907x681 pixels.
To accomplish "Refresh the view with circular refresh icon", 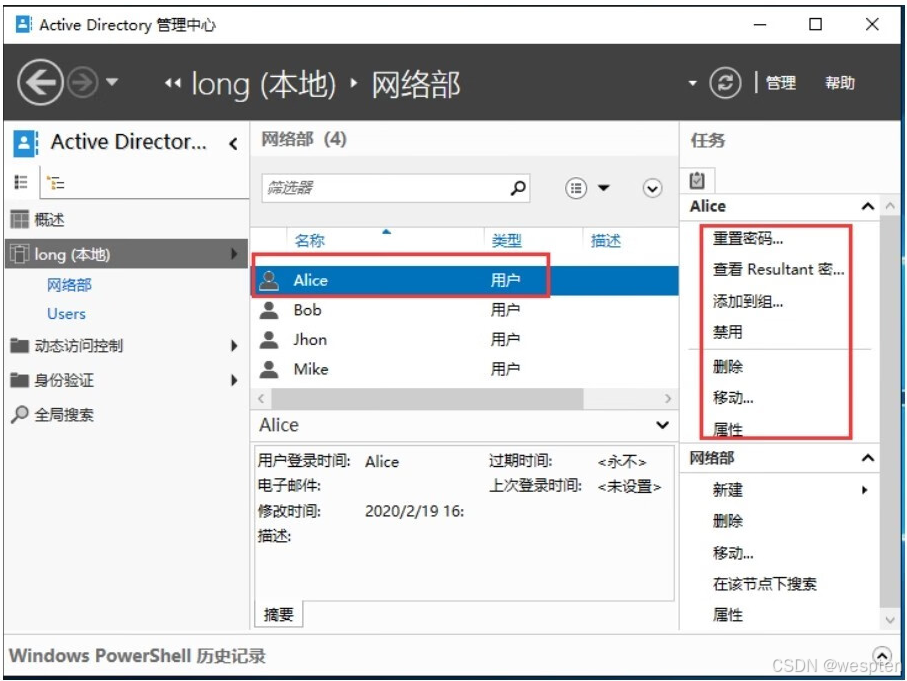I will 725,83.
